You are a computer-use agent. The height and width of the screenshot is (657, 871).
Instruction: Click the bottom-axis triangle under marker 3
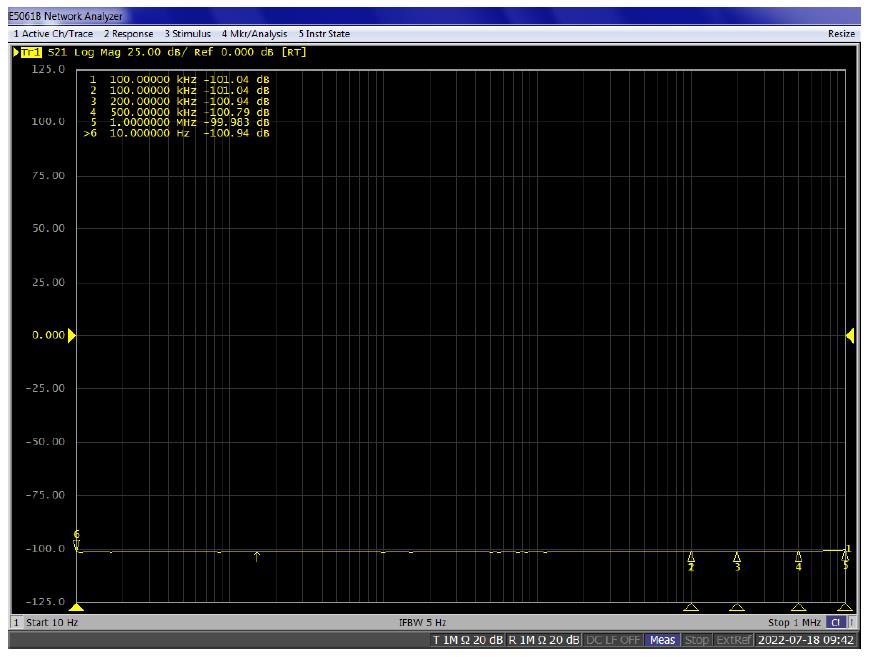(x=737, y=607)
